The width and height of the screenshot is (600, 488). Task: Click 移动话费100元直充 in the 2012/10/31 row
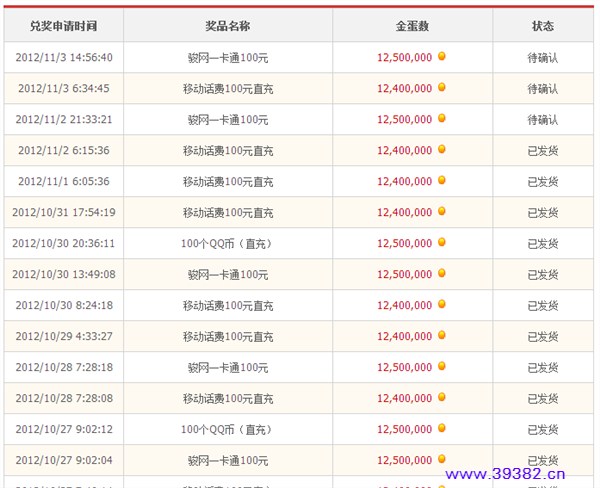pyautogui.click(x=228, y=213)
